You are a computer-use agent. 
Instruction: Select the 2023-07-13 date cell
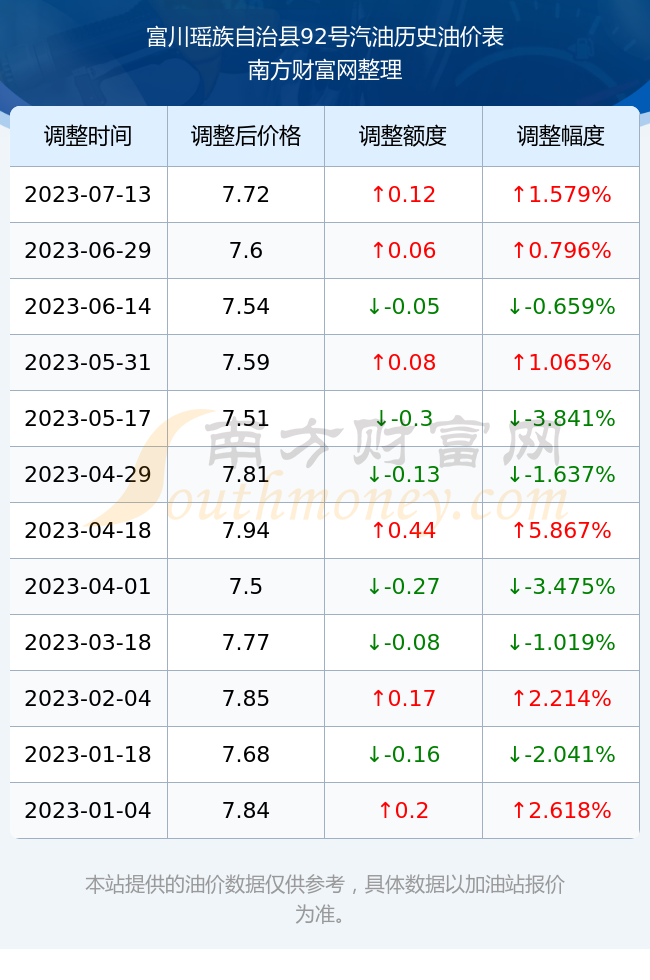(x=88, y=194)
